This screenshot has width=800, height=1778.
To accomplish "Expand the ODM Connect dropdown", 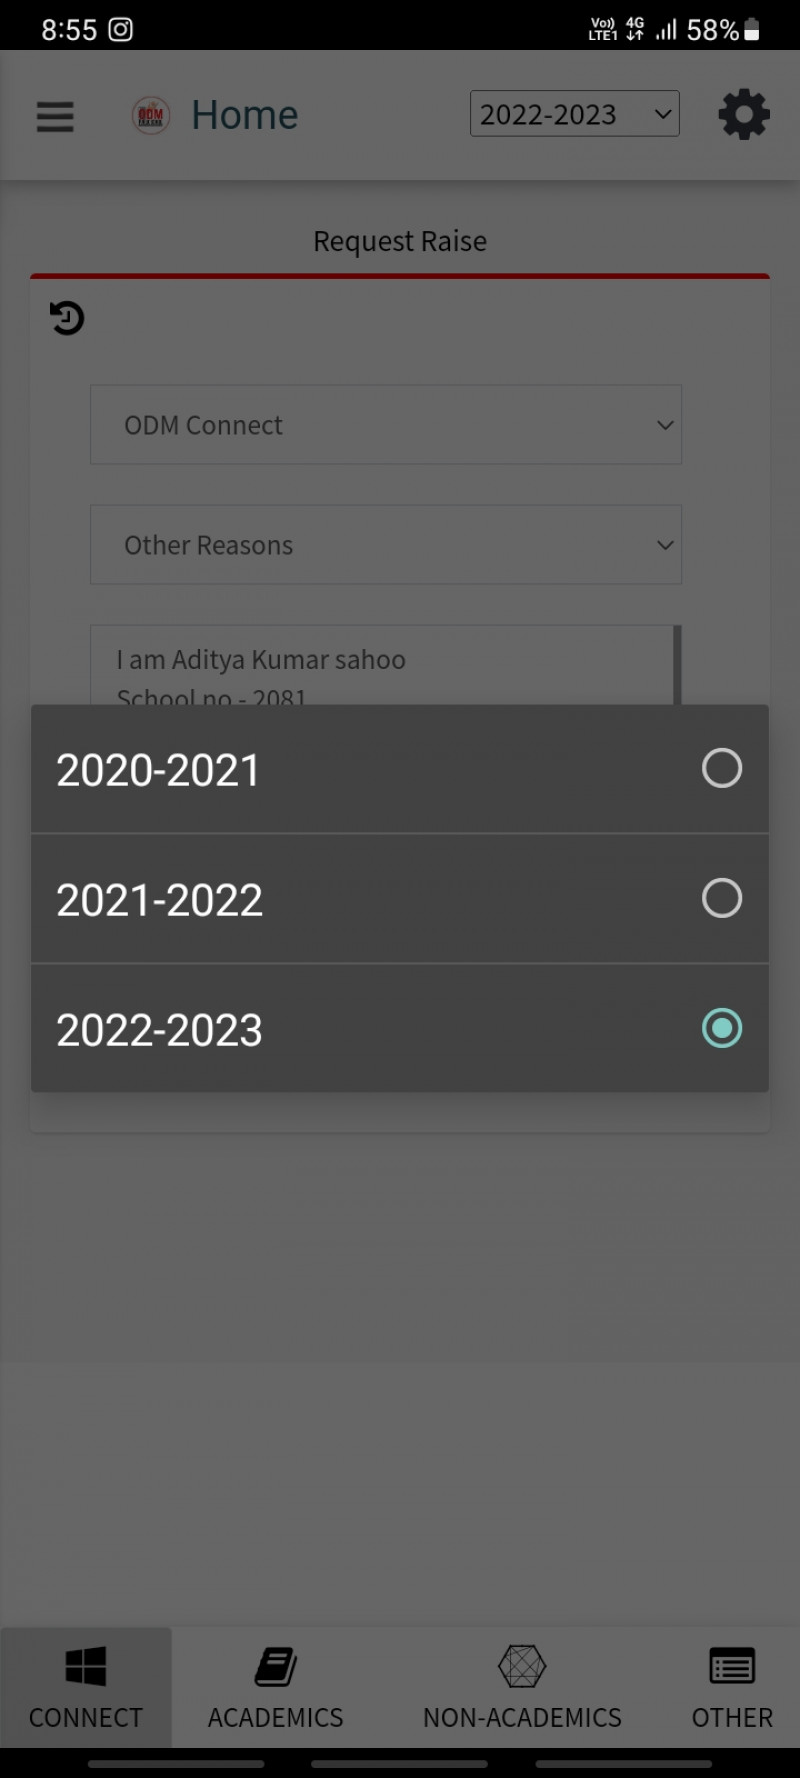I will click(386, 425).
